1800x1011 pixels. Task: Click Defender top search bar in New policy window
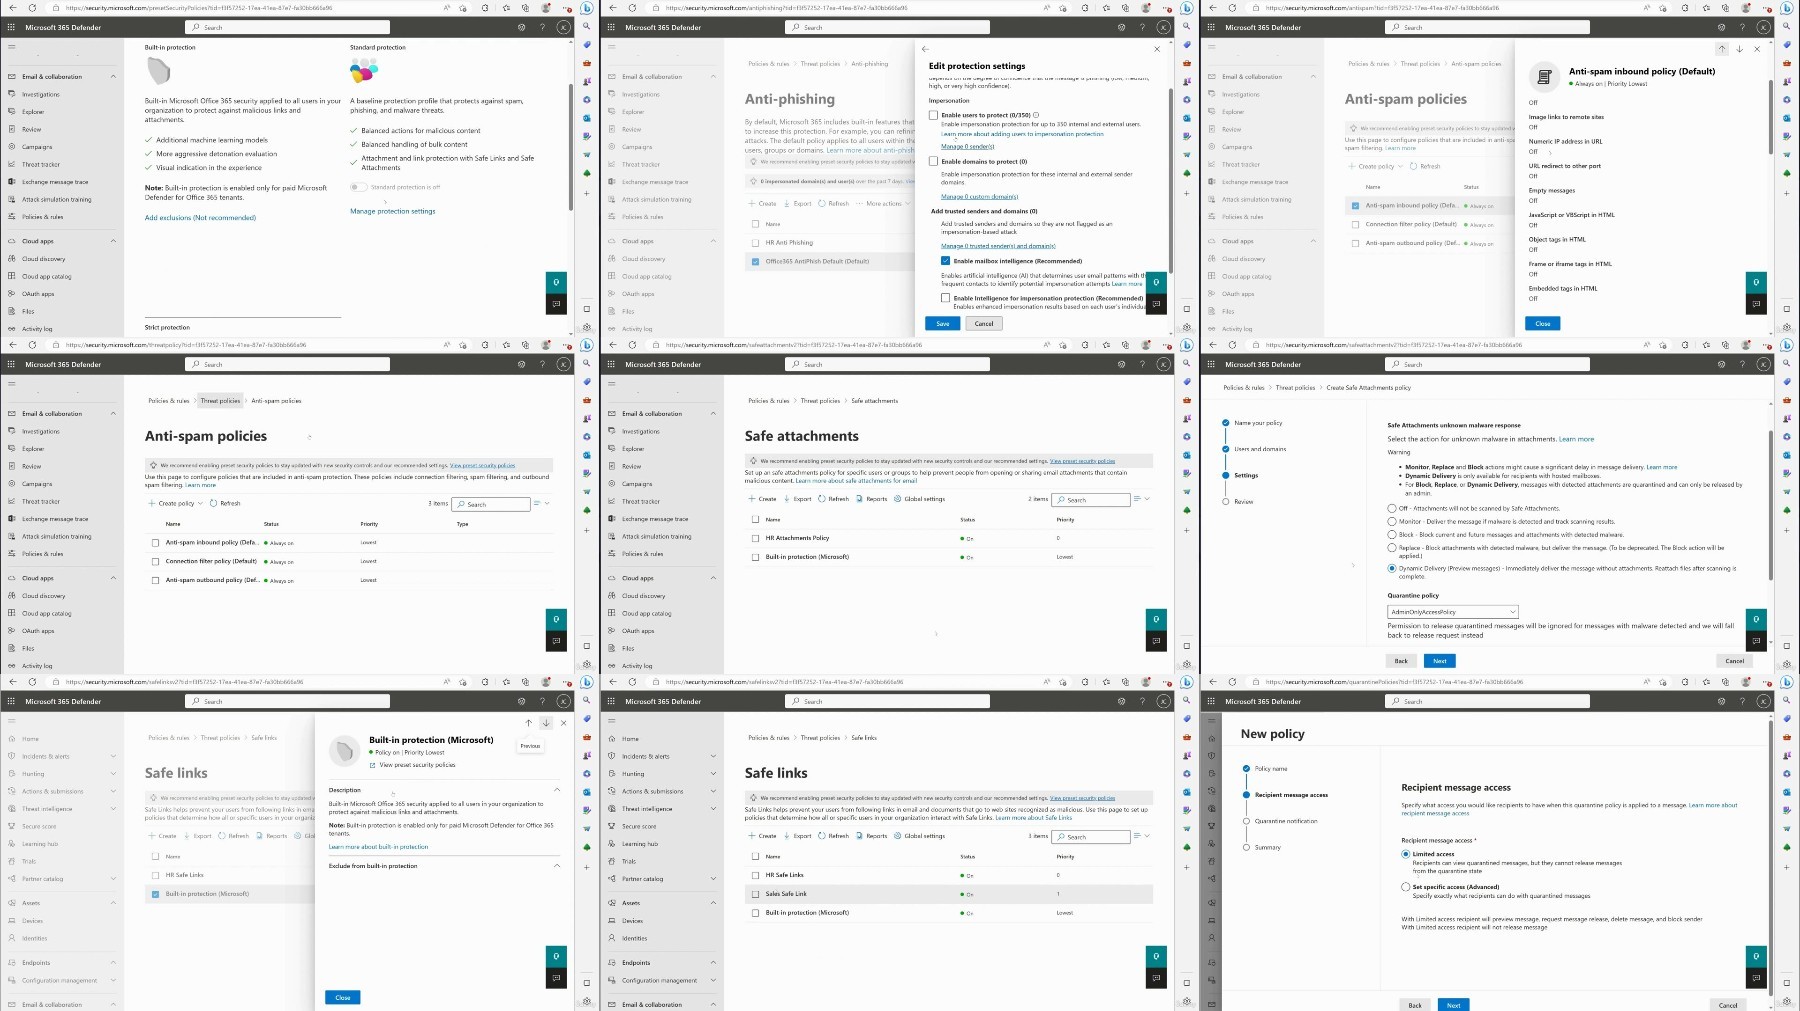coord(1487,701)
